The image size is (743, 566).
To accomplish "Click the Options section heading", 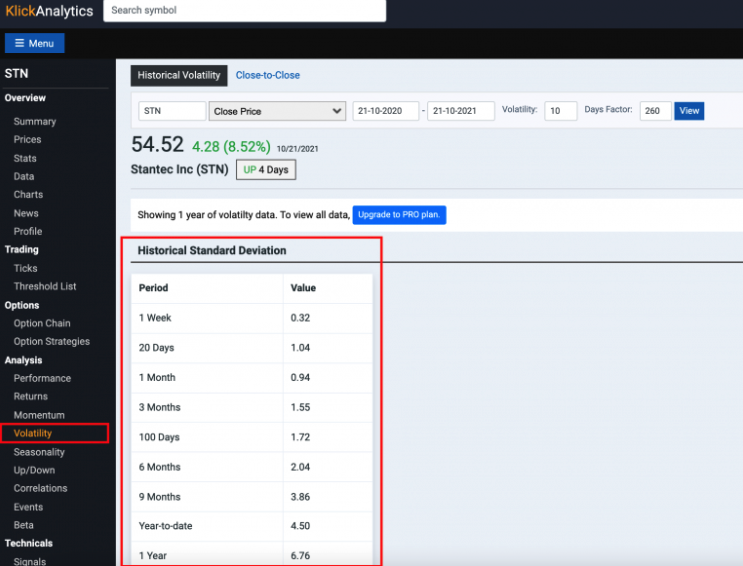I will click(x=22, y=305).
